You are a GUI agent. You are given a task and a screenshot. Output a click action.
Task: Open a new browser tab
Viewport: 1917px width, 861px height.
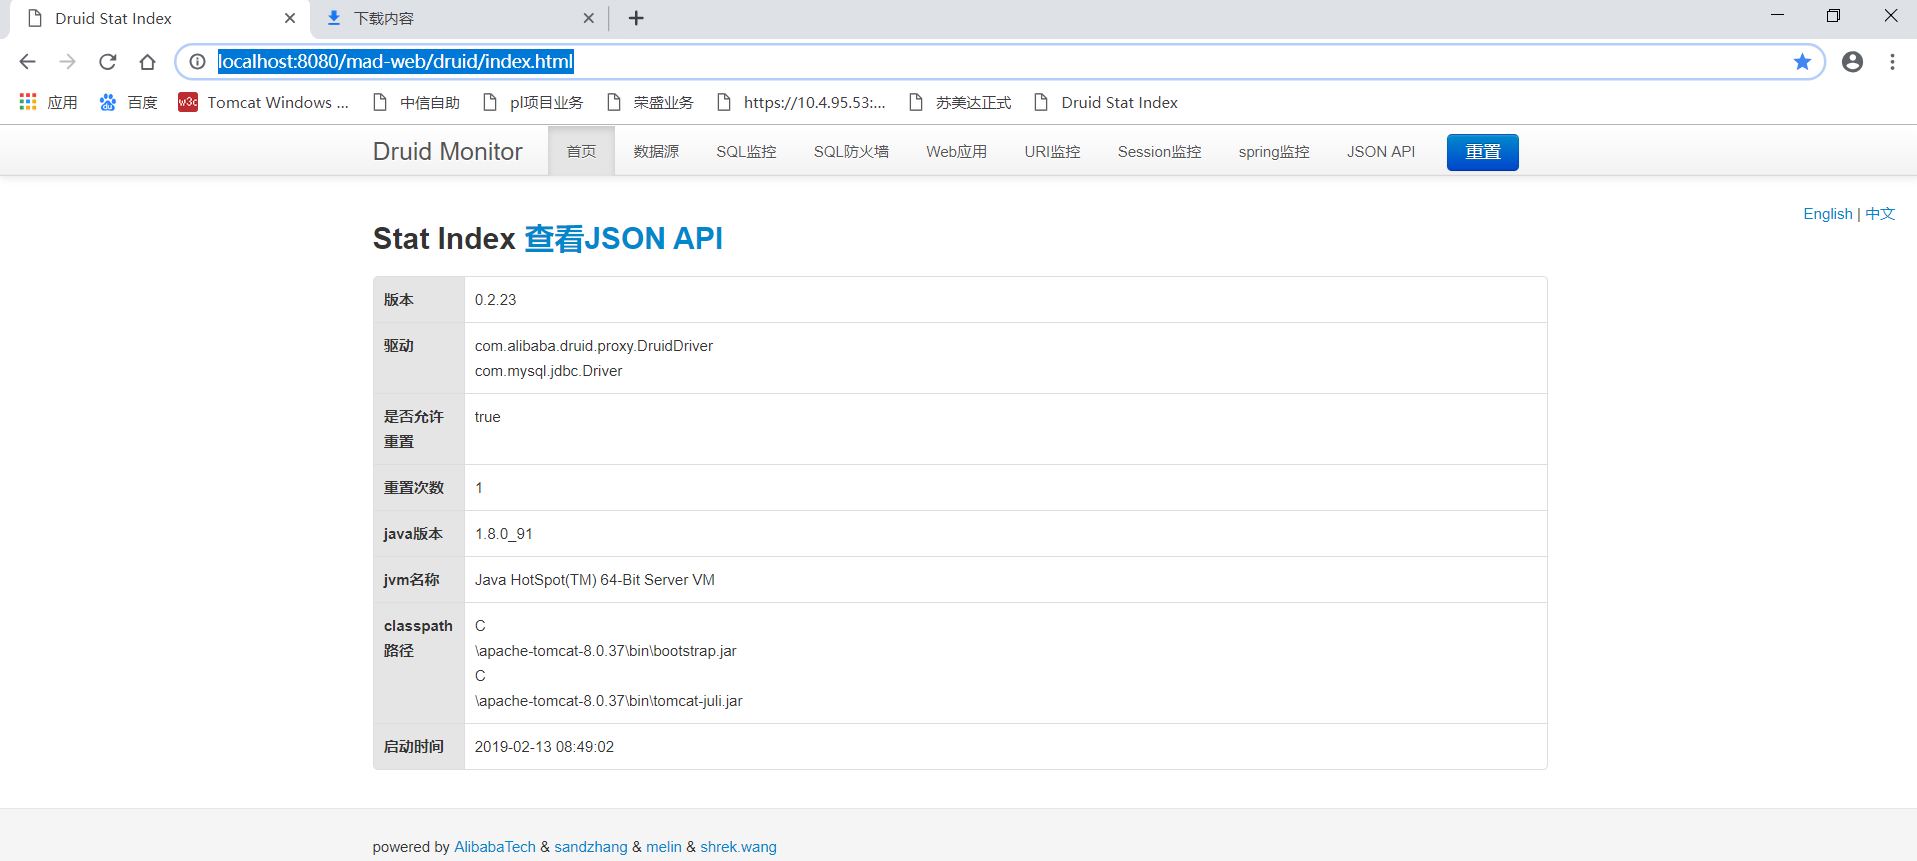click(636, 18)
